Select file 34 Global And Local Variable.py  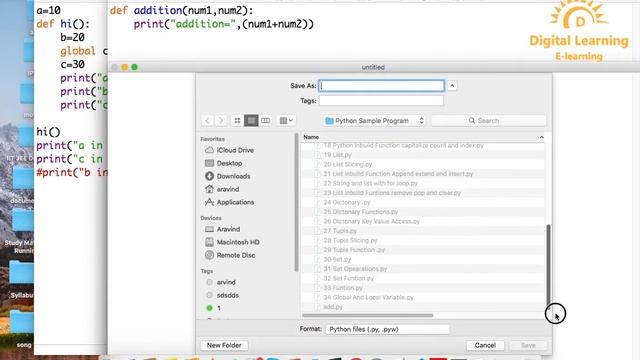(422, 297)
